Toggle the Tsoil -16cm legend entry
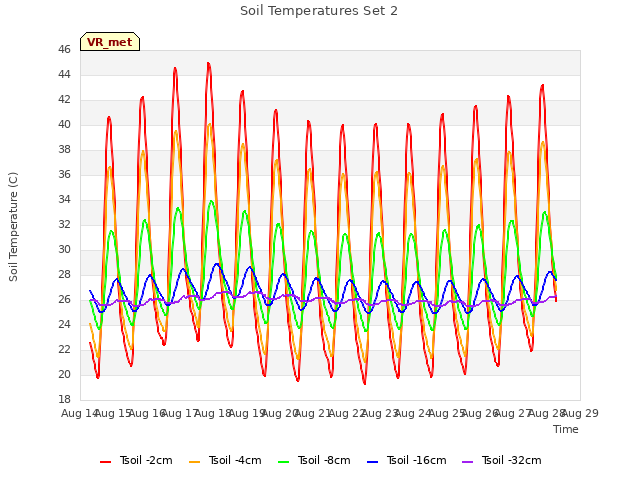 [407, 460]
